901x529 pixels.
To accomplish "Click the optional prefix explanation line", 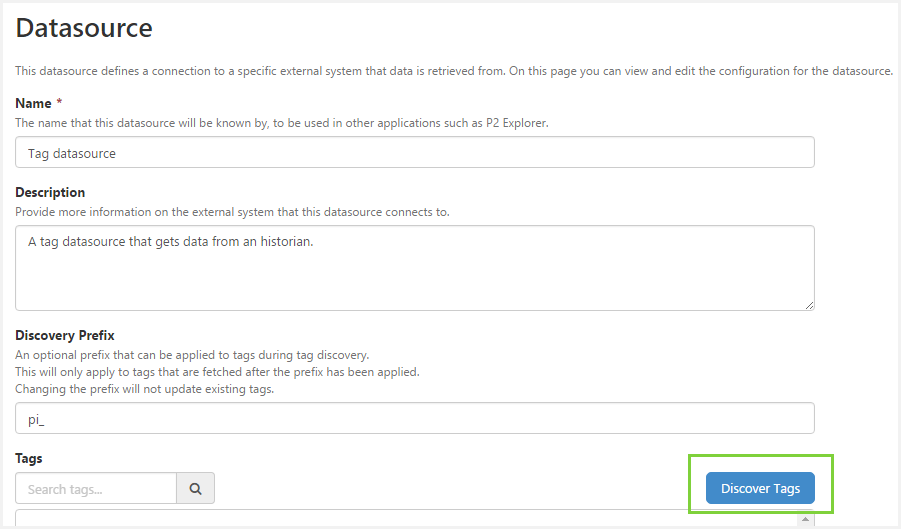I will (192, 355).
